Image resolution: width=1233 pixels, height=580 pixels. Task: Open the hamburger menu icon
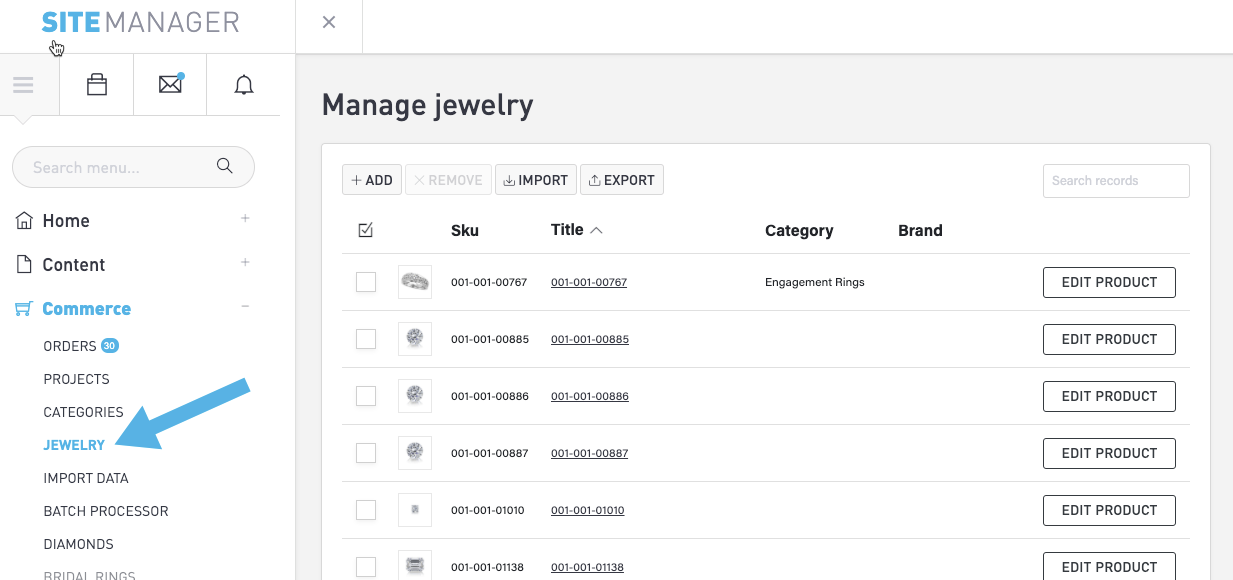[x=23, y=86]
